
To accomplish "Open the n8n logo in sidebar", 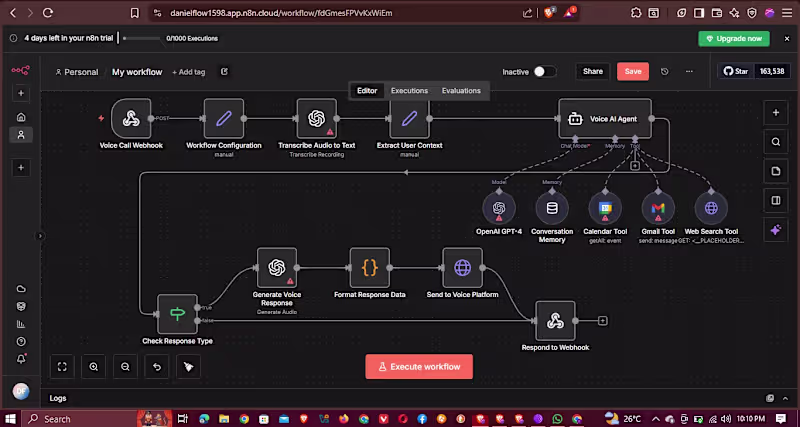I will pos(21,70).
